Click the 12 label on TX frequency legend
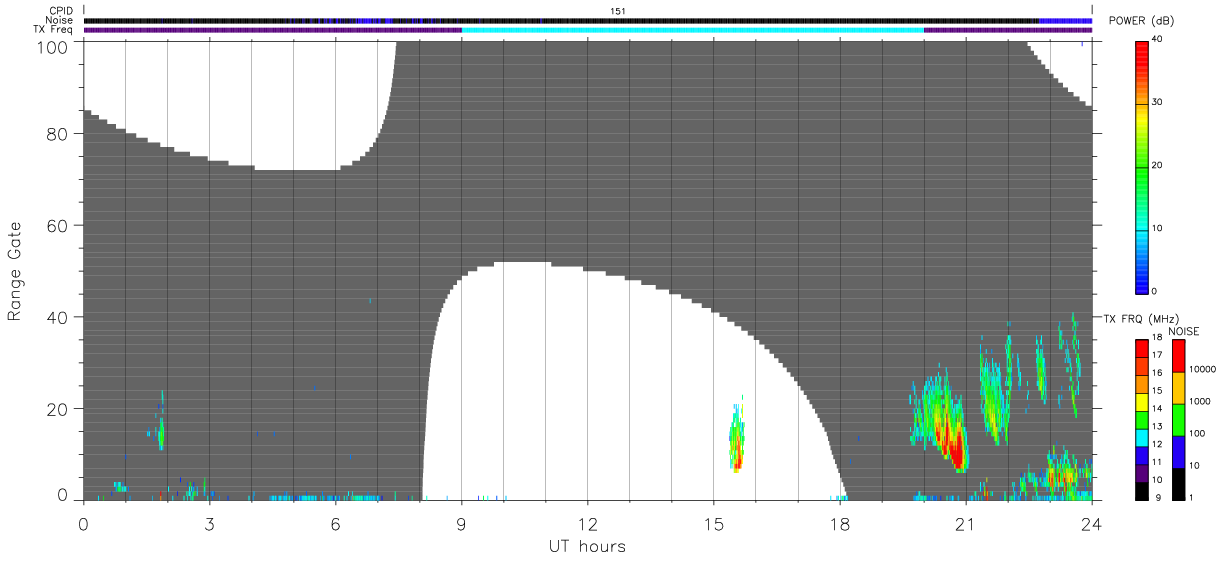1228x567 pixels. click(1157, 444)
